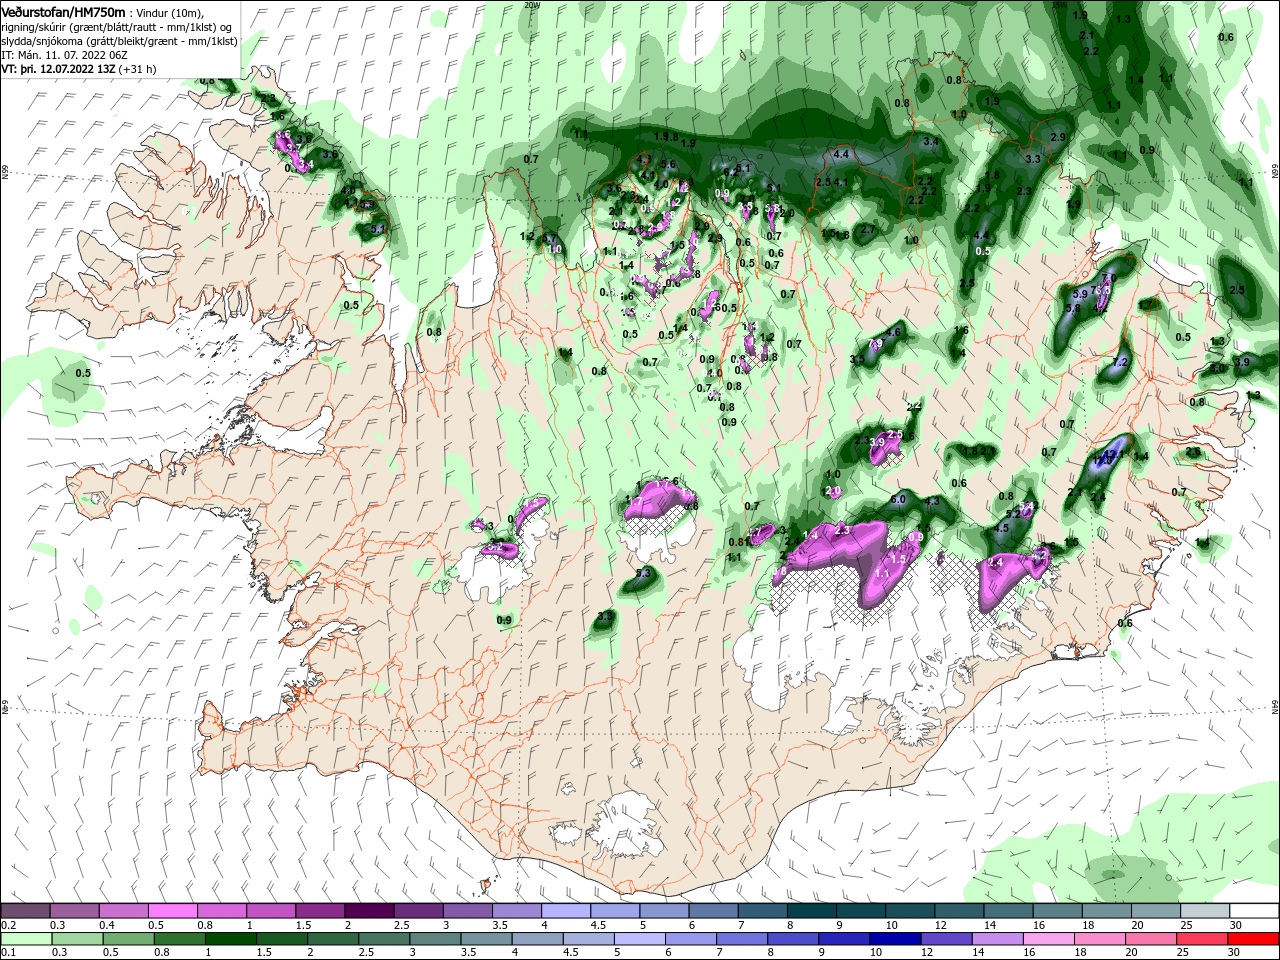This screenshot has height=960, width=1280.
Task: Click the red rain swatch between 25 and 30
Action: [1200, 939]
